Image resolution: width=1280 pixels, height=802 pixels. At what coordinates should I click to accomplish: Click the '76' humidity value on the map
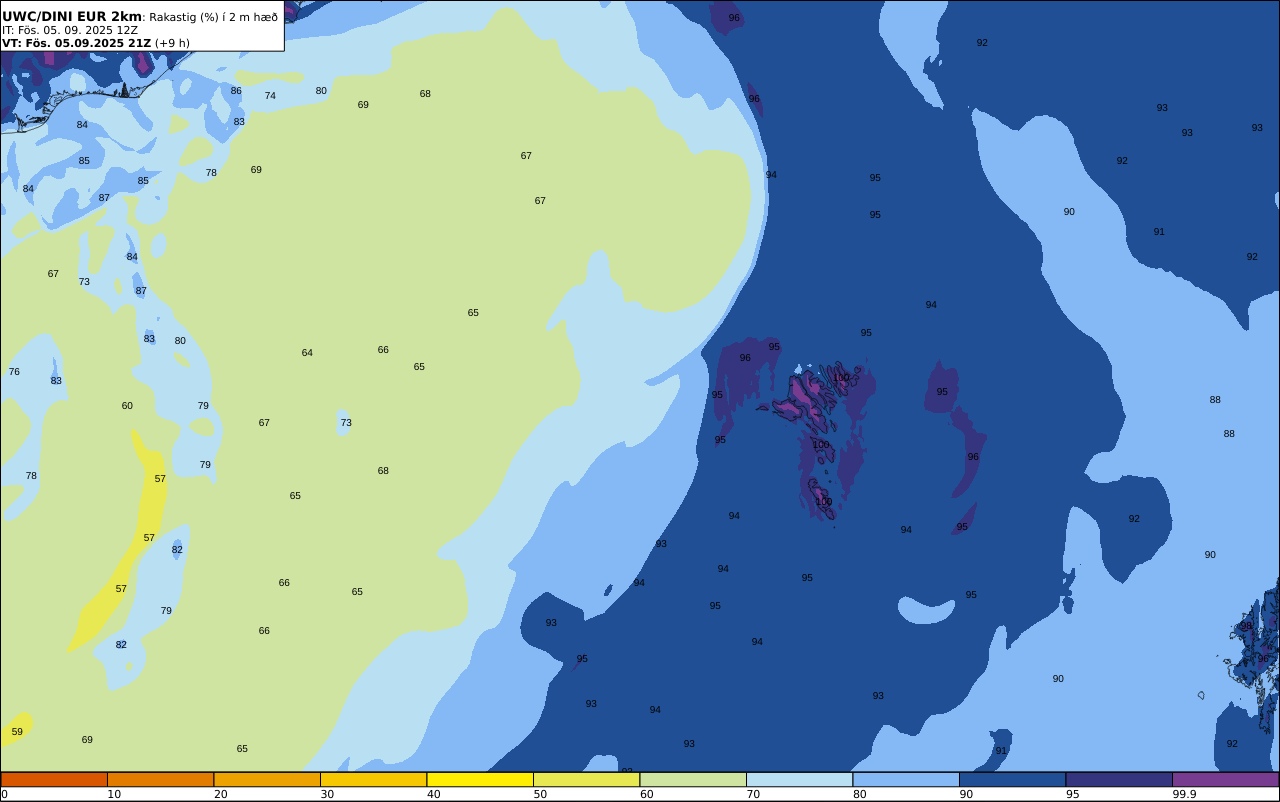(x=14, y=372)
